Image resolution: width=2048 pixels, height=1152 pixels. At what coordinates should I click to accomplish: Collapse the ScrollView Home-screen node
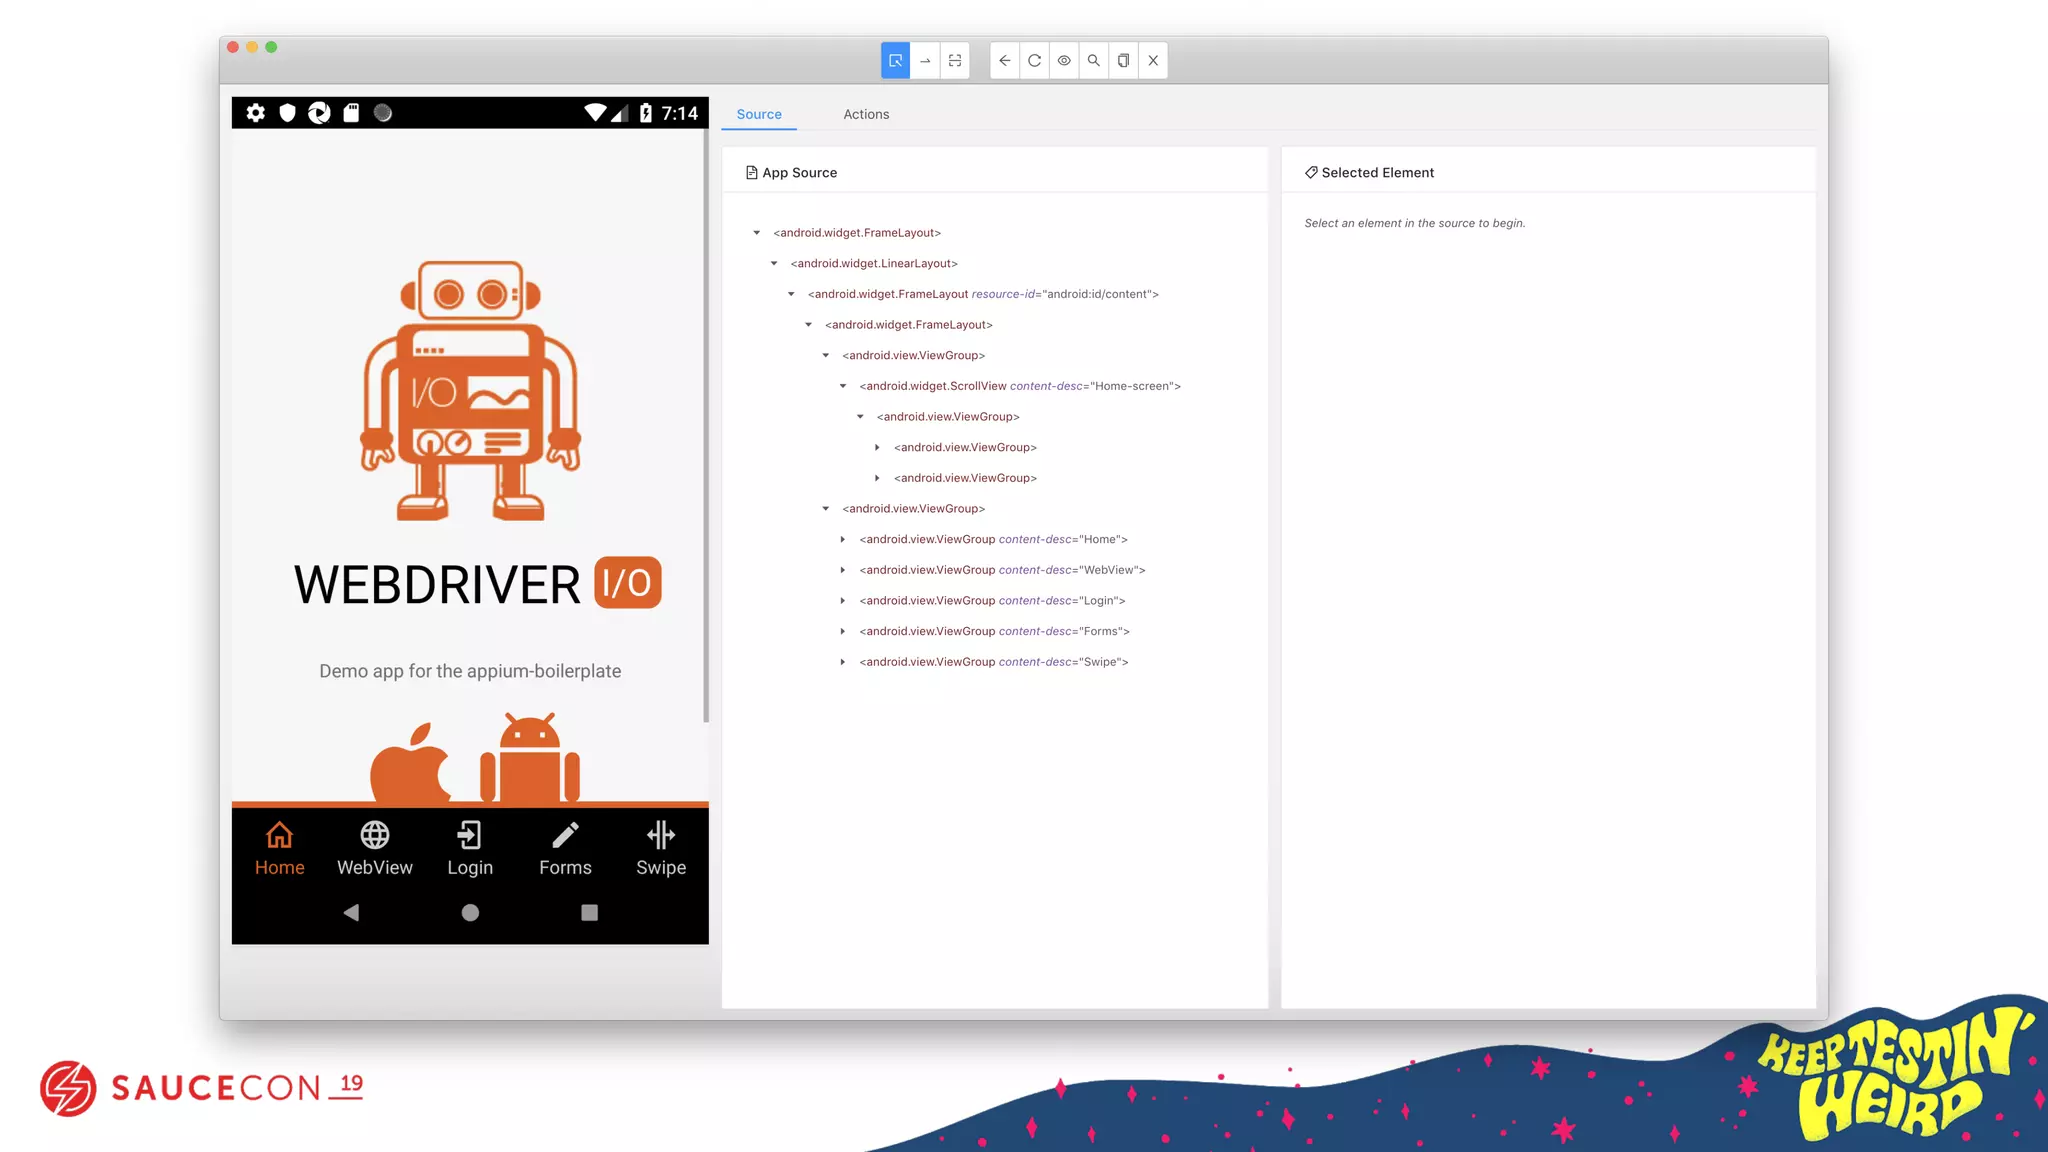[843, 386]
